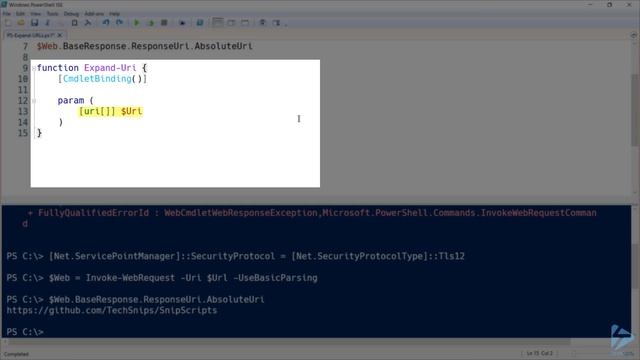
Task: Open the Add-ons menu
Action: [x=94, y=13]
